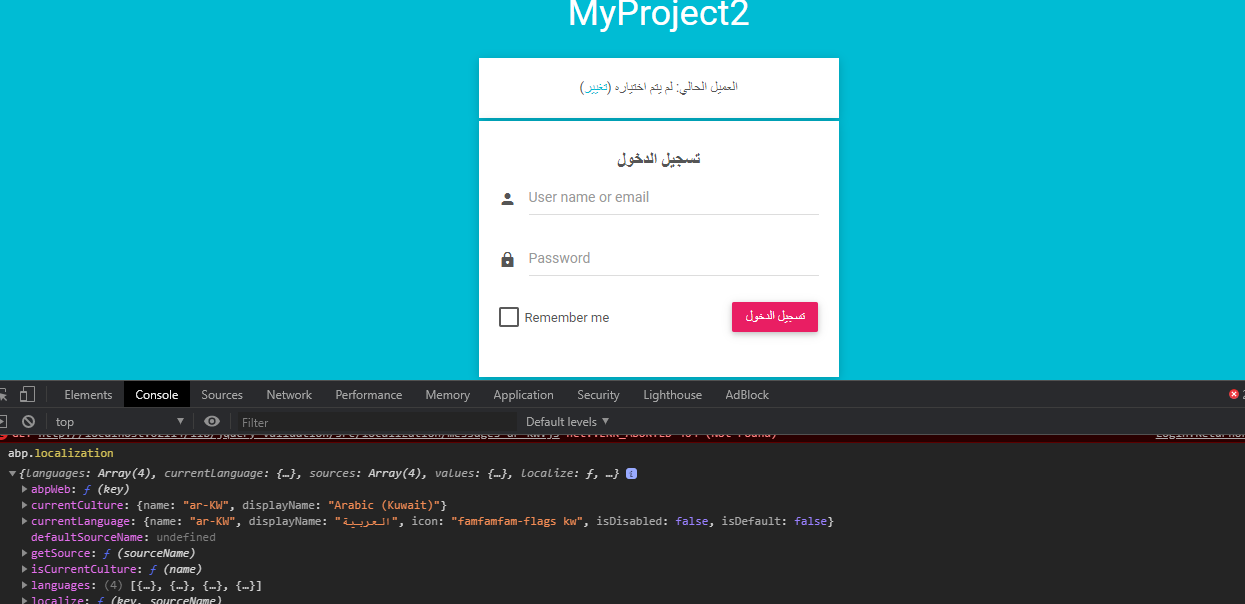
Task: Toggle the device toolbar icon
Action: click(x=26, y=394)
